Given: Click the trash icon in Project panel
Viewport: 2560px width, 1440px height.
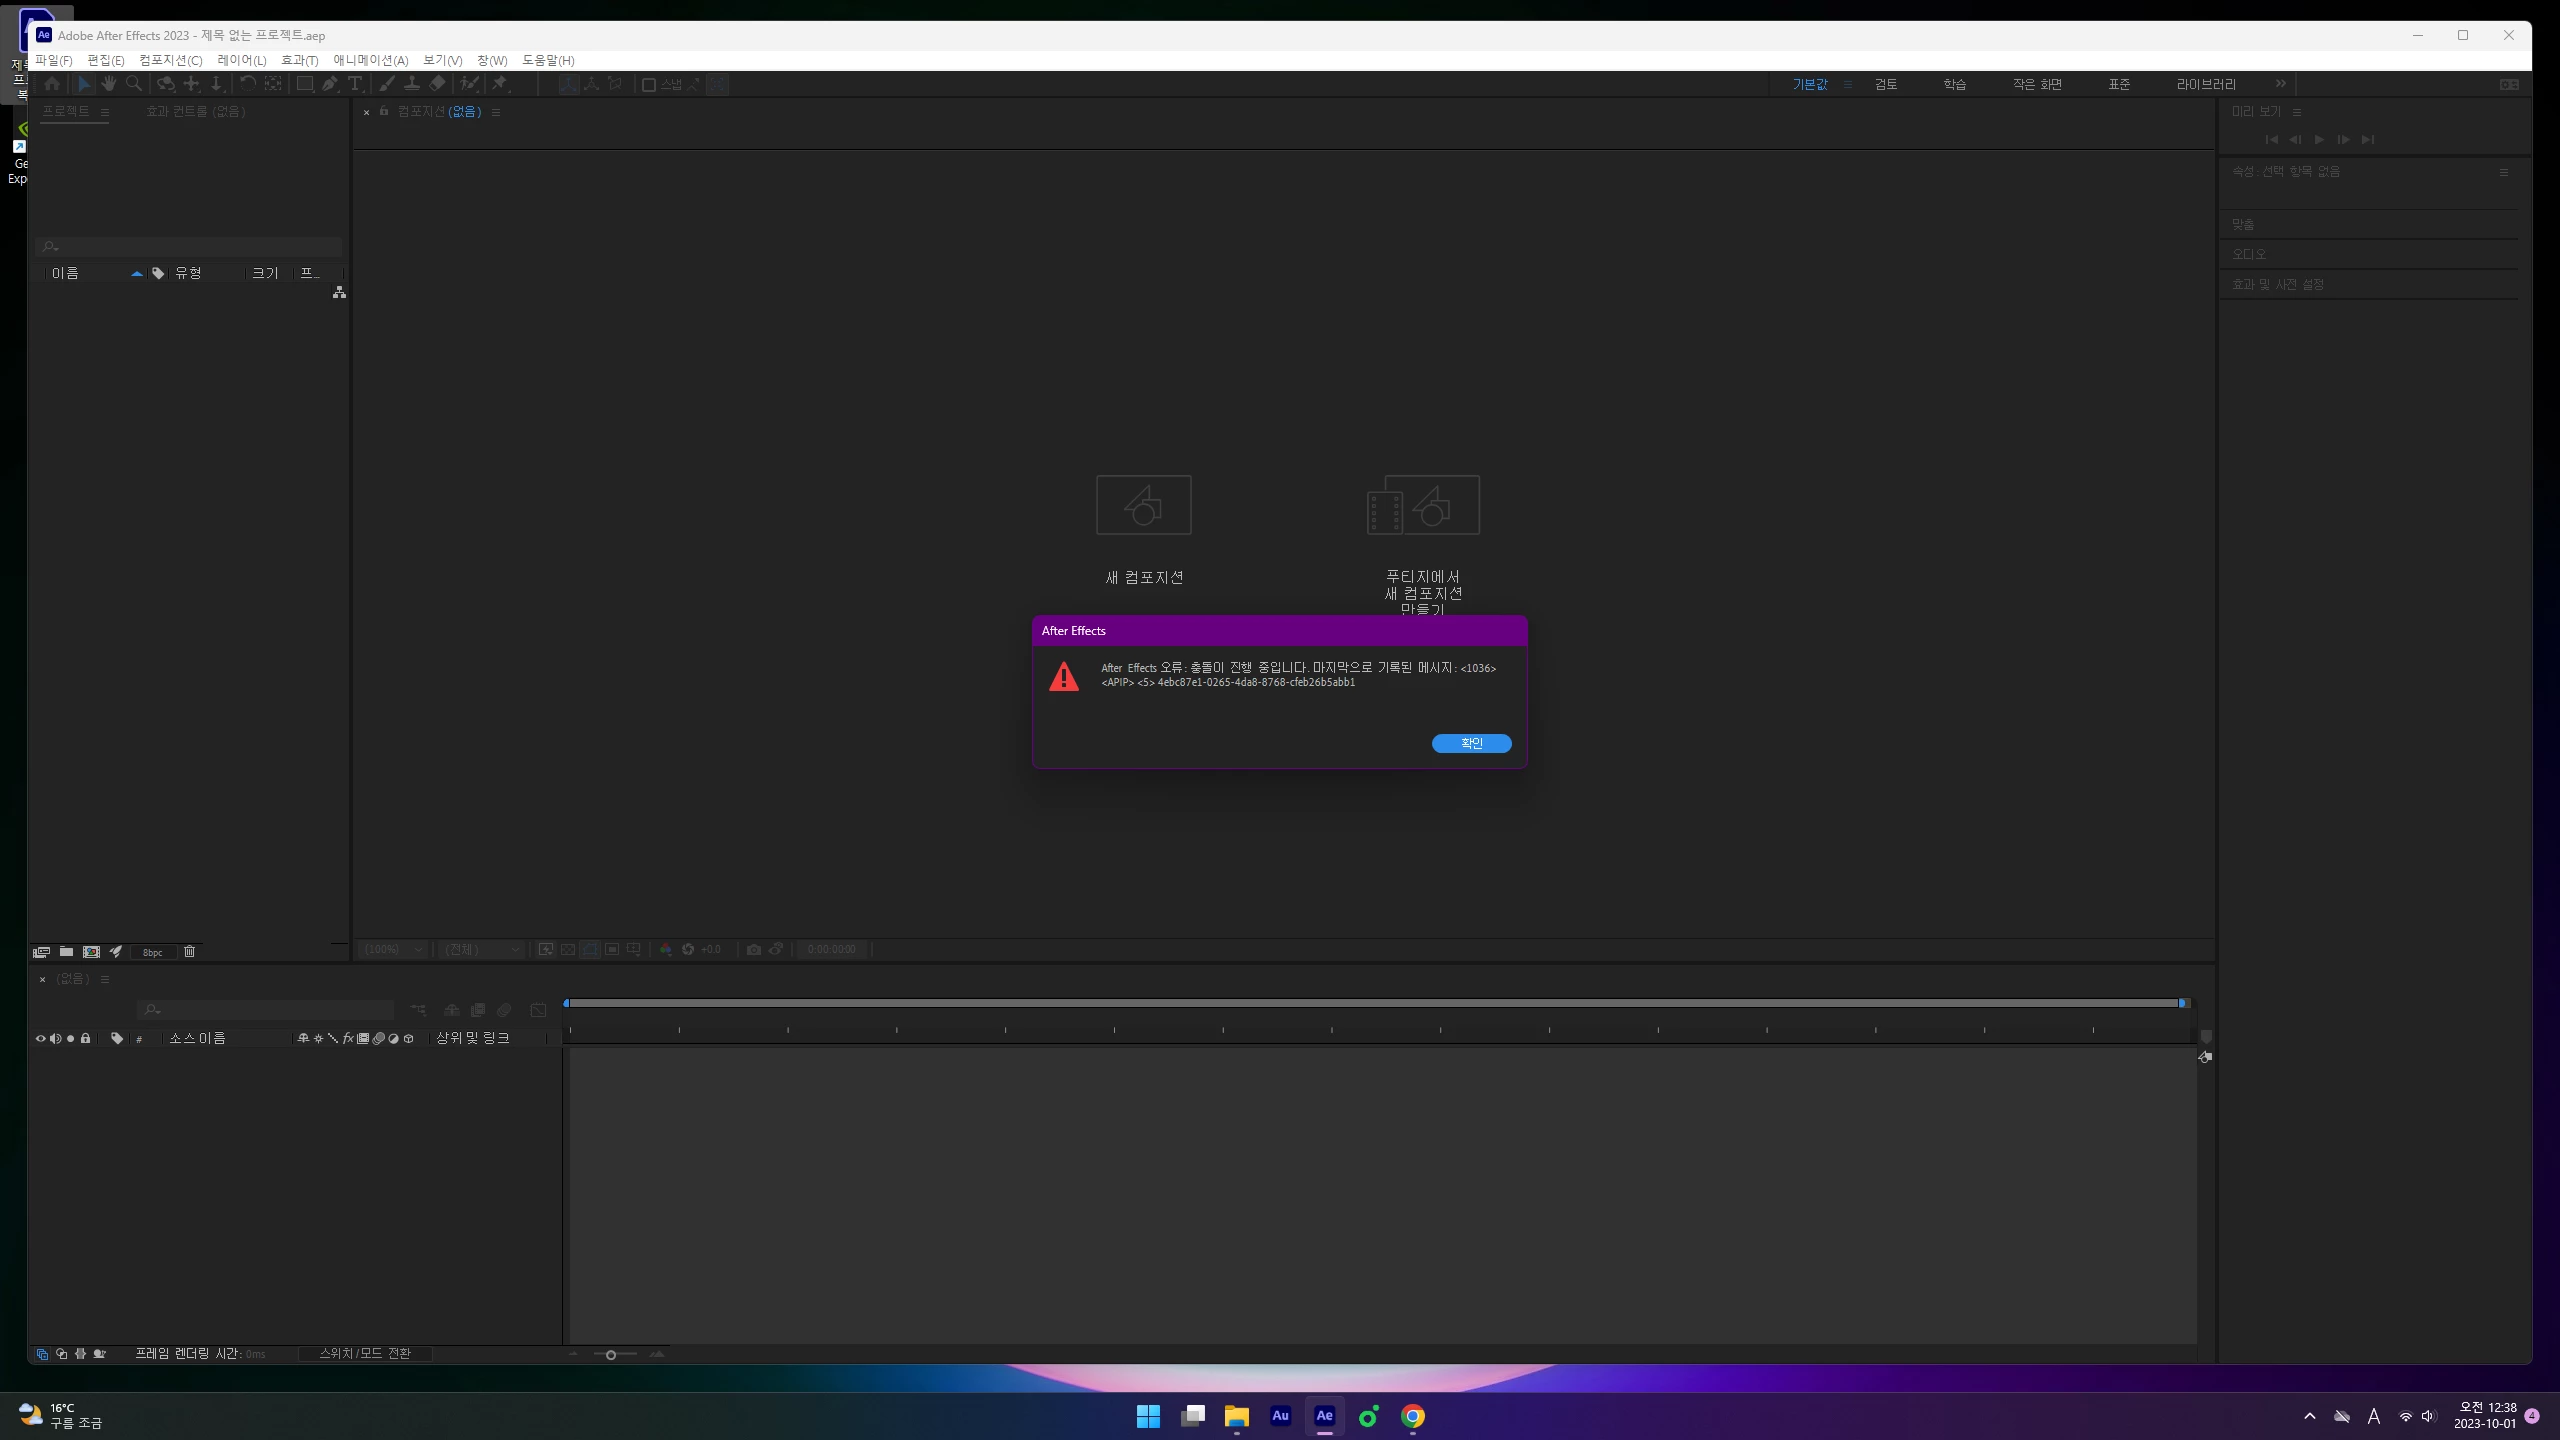Looking at the screenshot, I should pos(189,951).
